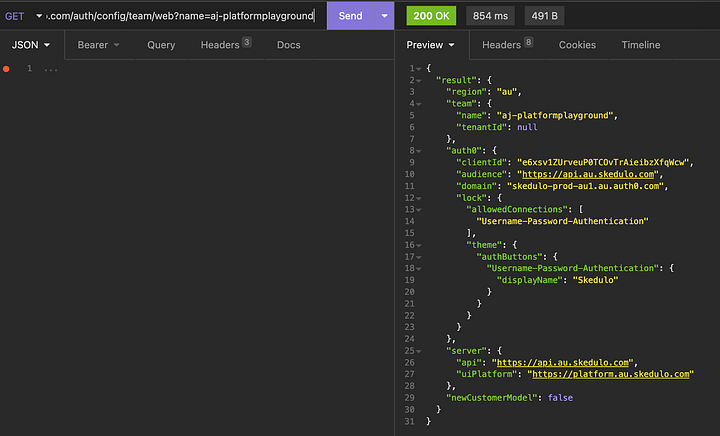The height and width of the screenshot is (436, 720).
Task: Open the Send options dropdown arrow
Action: click(x=384, y=16)
